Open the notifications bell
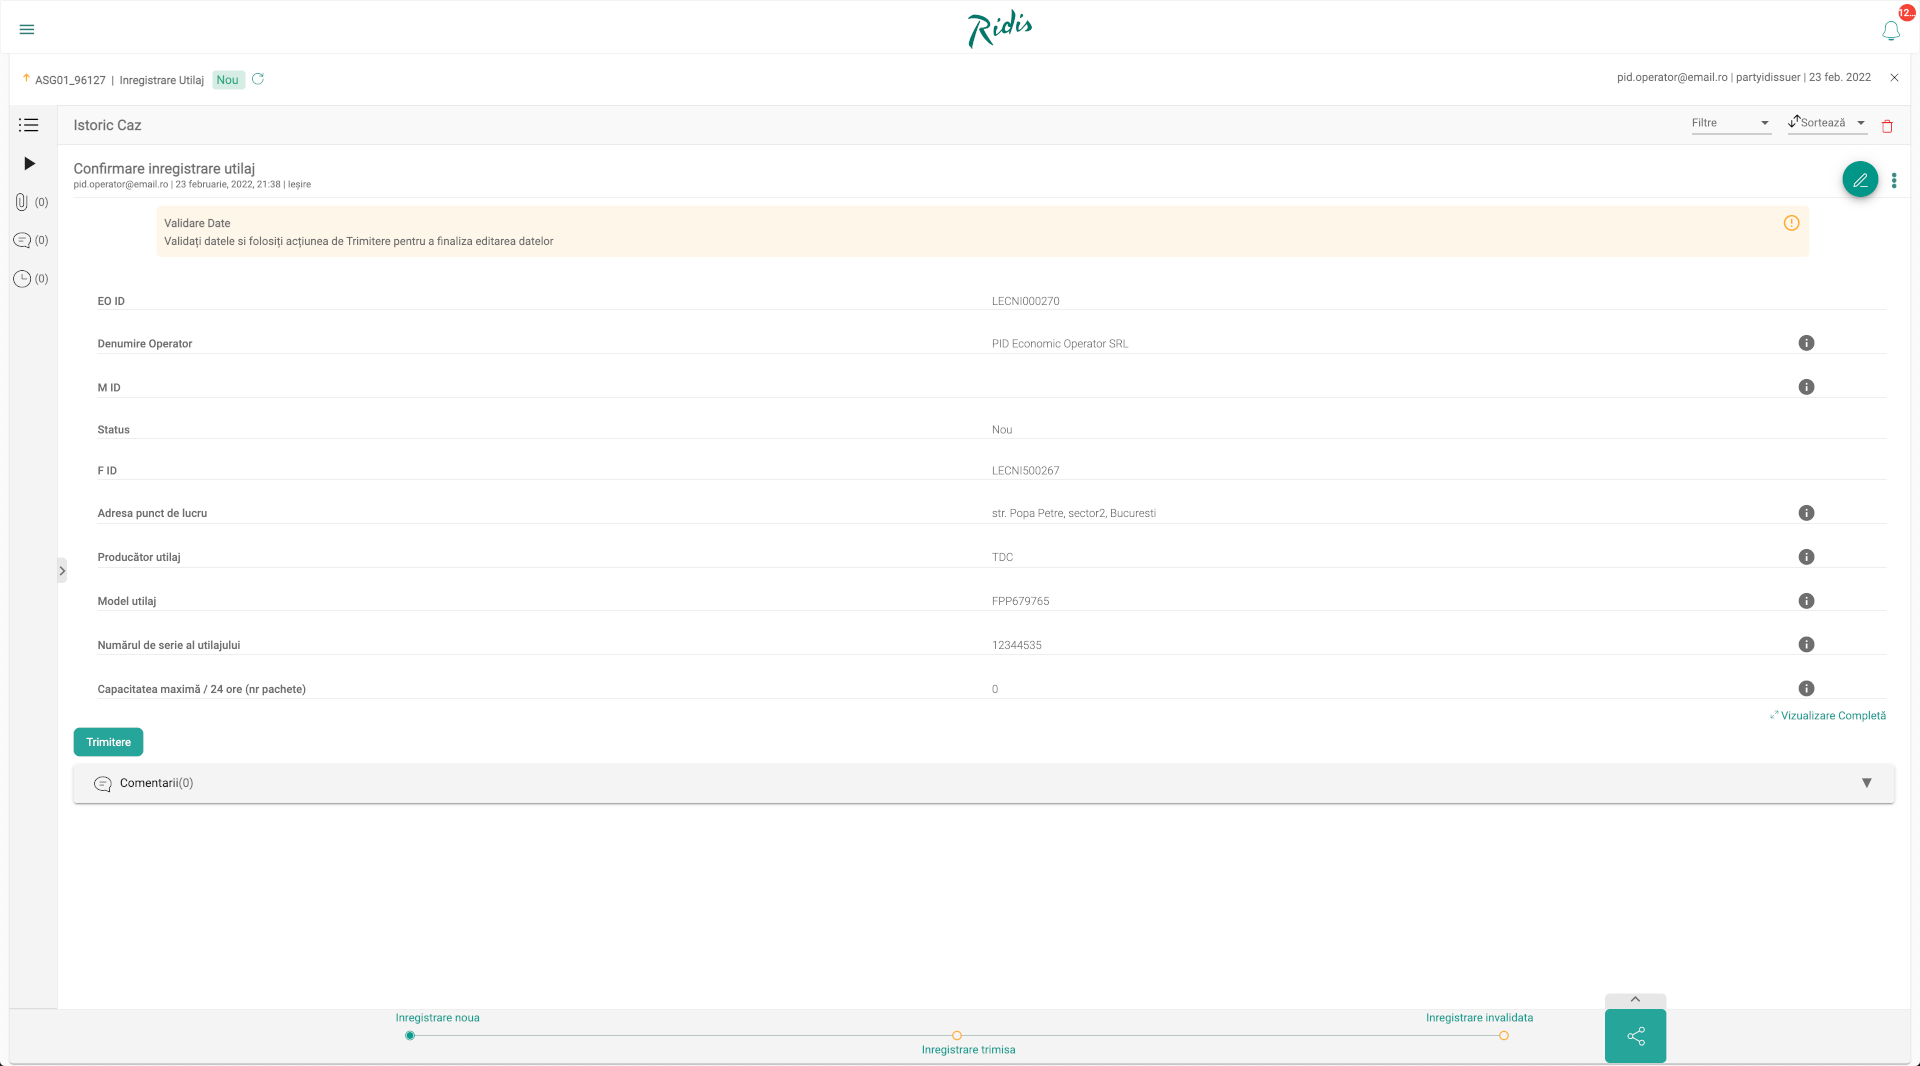The width and height of the screenshot is (1920, 1066). (1891, 31)
